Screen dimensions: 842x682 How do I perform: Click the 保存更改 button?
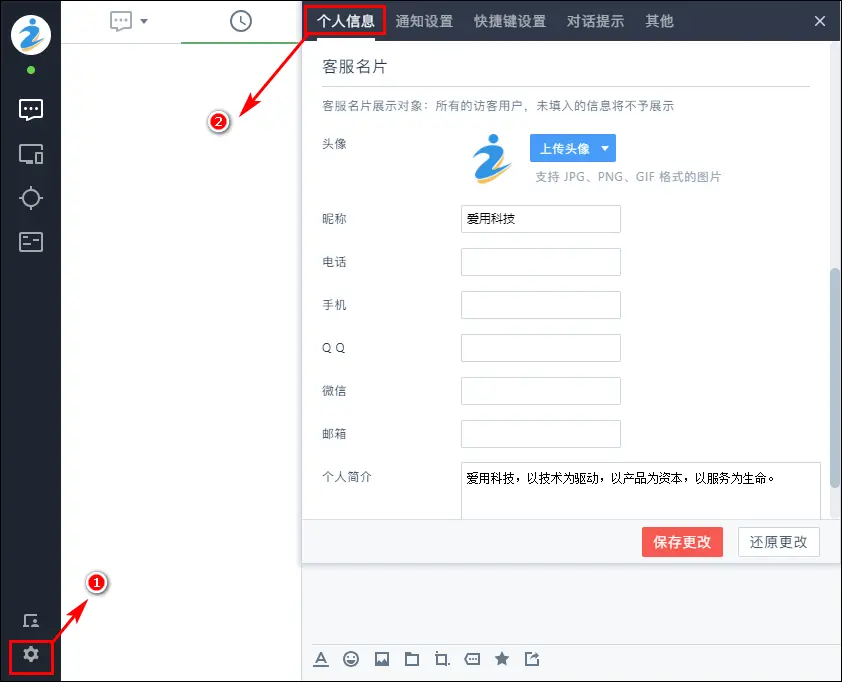click(x=682, y=542)
